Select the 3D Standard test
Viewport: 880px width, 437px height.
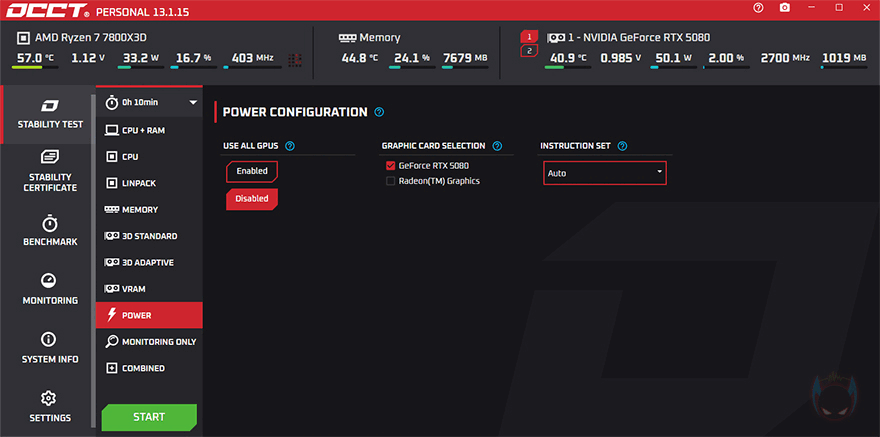coord(149,236)
